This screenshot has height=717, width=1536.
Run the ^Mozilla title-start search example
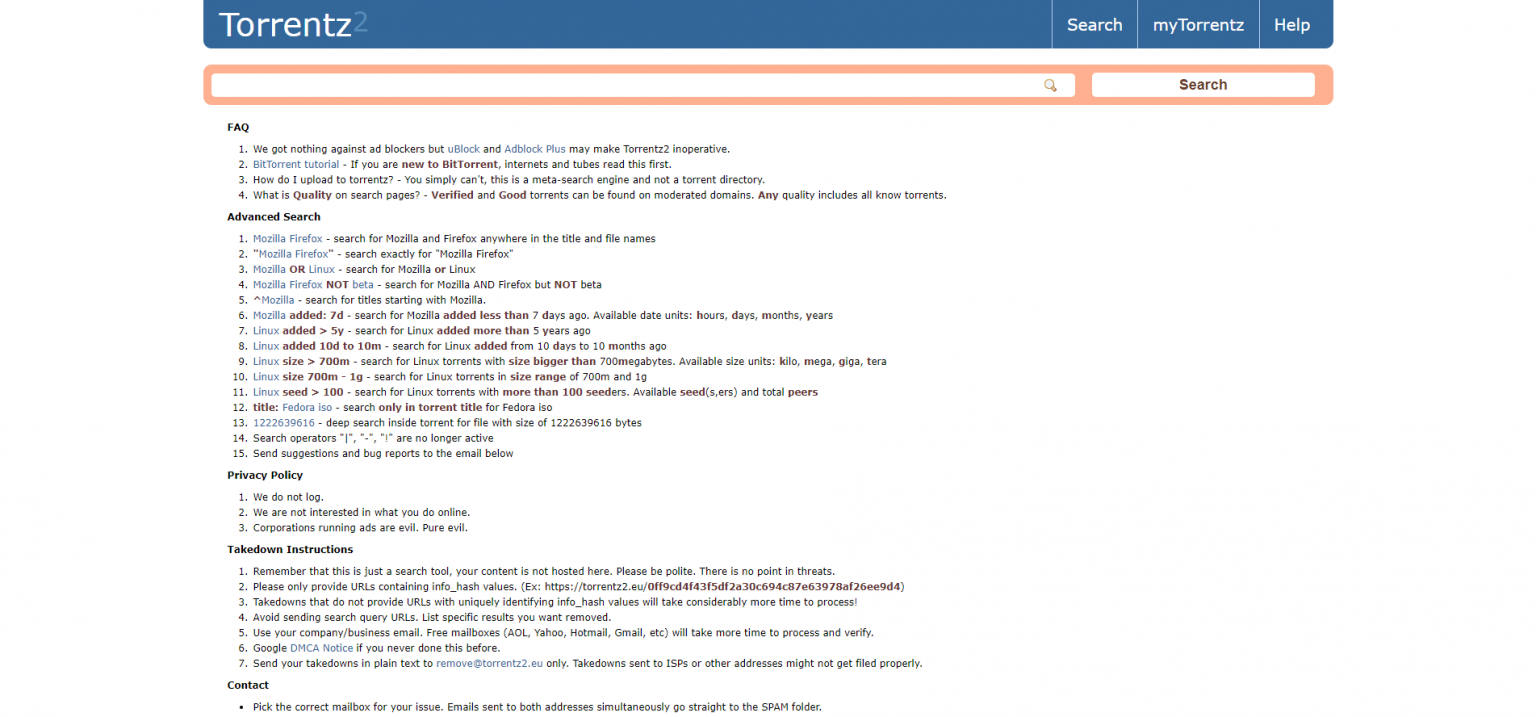[276, 299]
